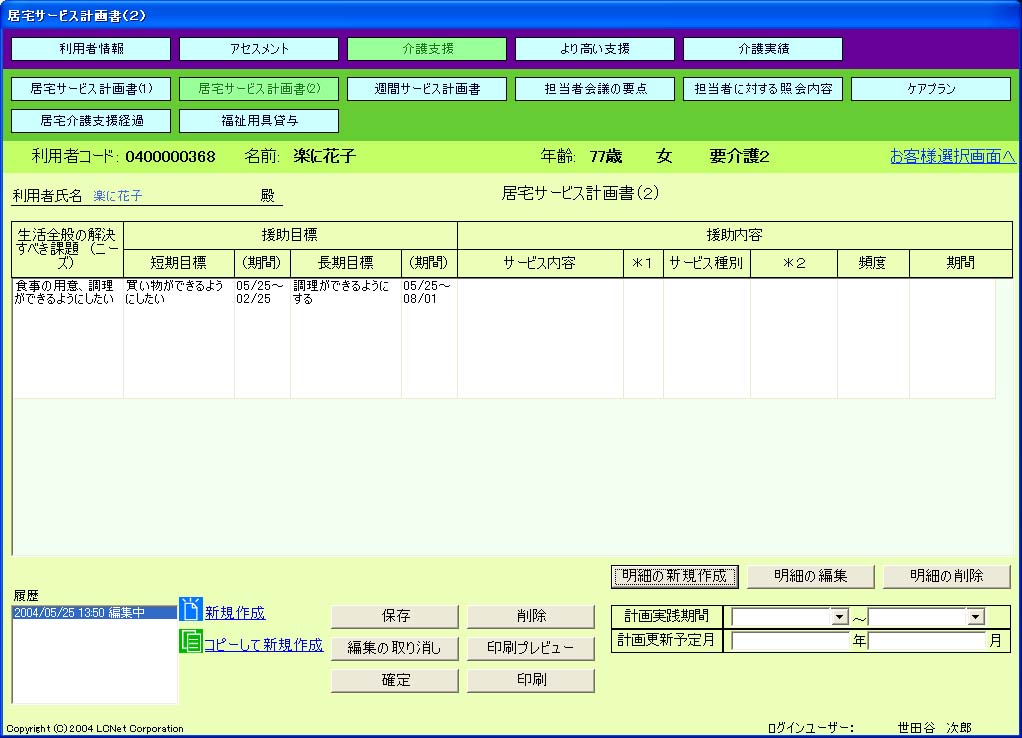Image resolution: width=1022 pixels, height=738 pixels.
Task: Select short-term goal 買い物ができるようにしたい
Action: (x=179, y=338)
